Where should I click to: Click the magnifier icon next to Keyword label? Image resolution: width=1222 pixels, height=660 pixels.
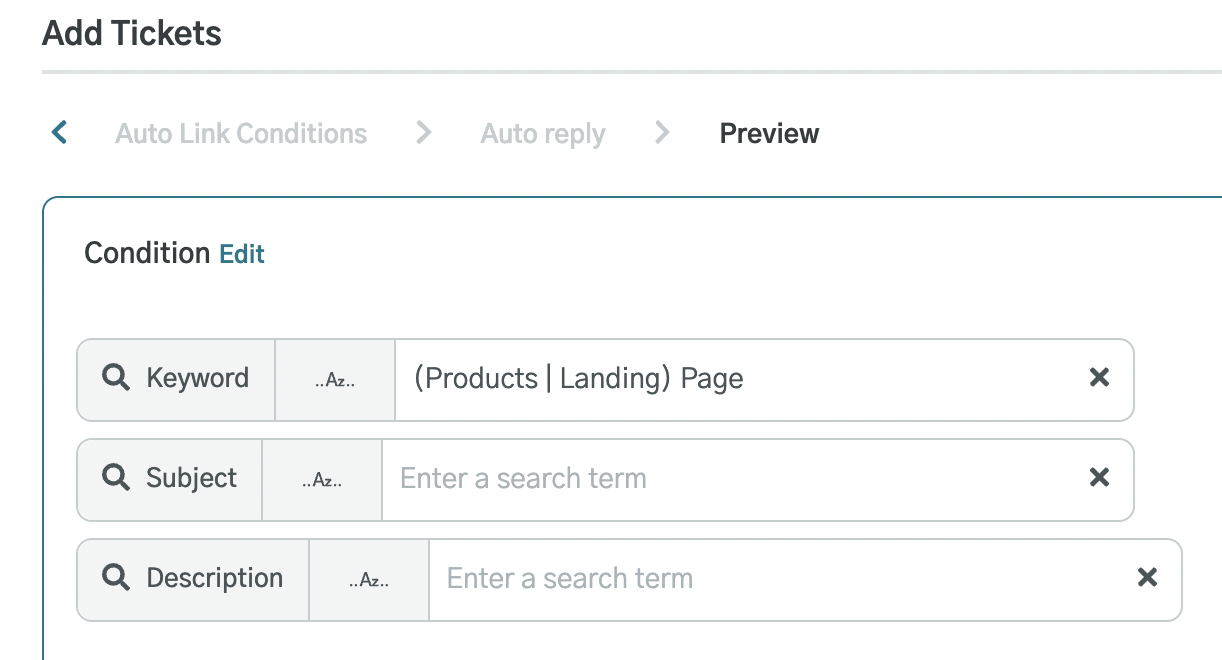[115, 378]
